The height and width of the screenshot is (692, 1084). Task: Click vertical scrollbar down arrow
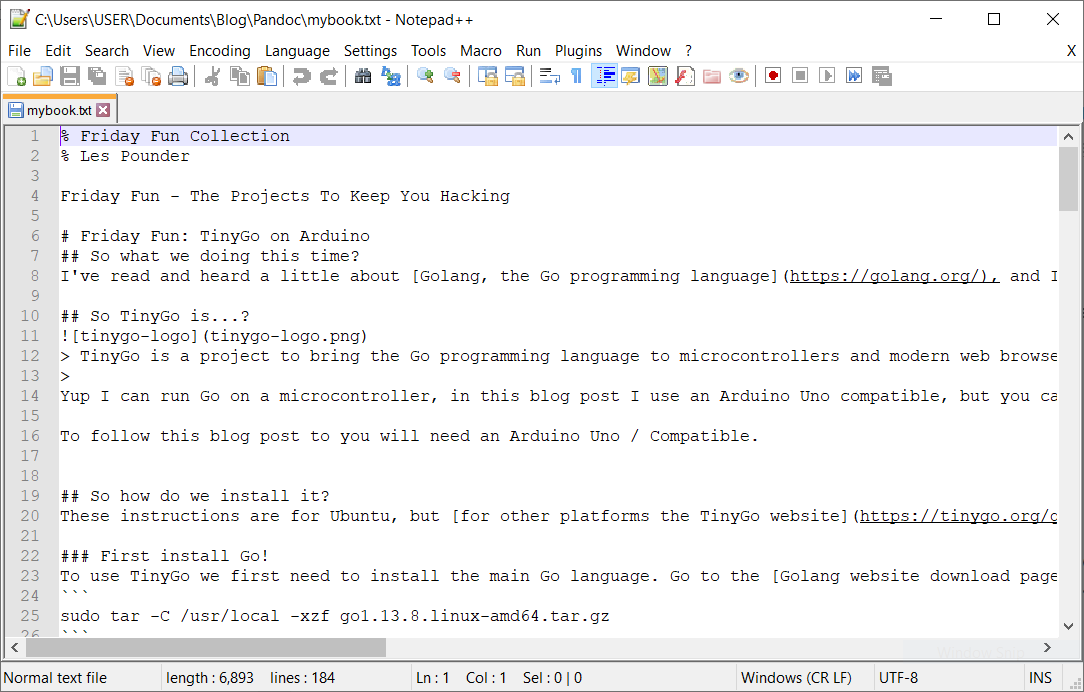[x=1068, y=626]
